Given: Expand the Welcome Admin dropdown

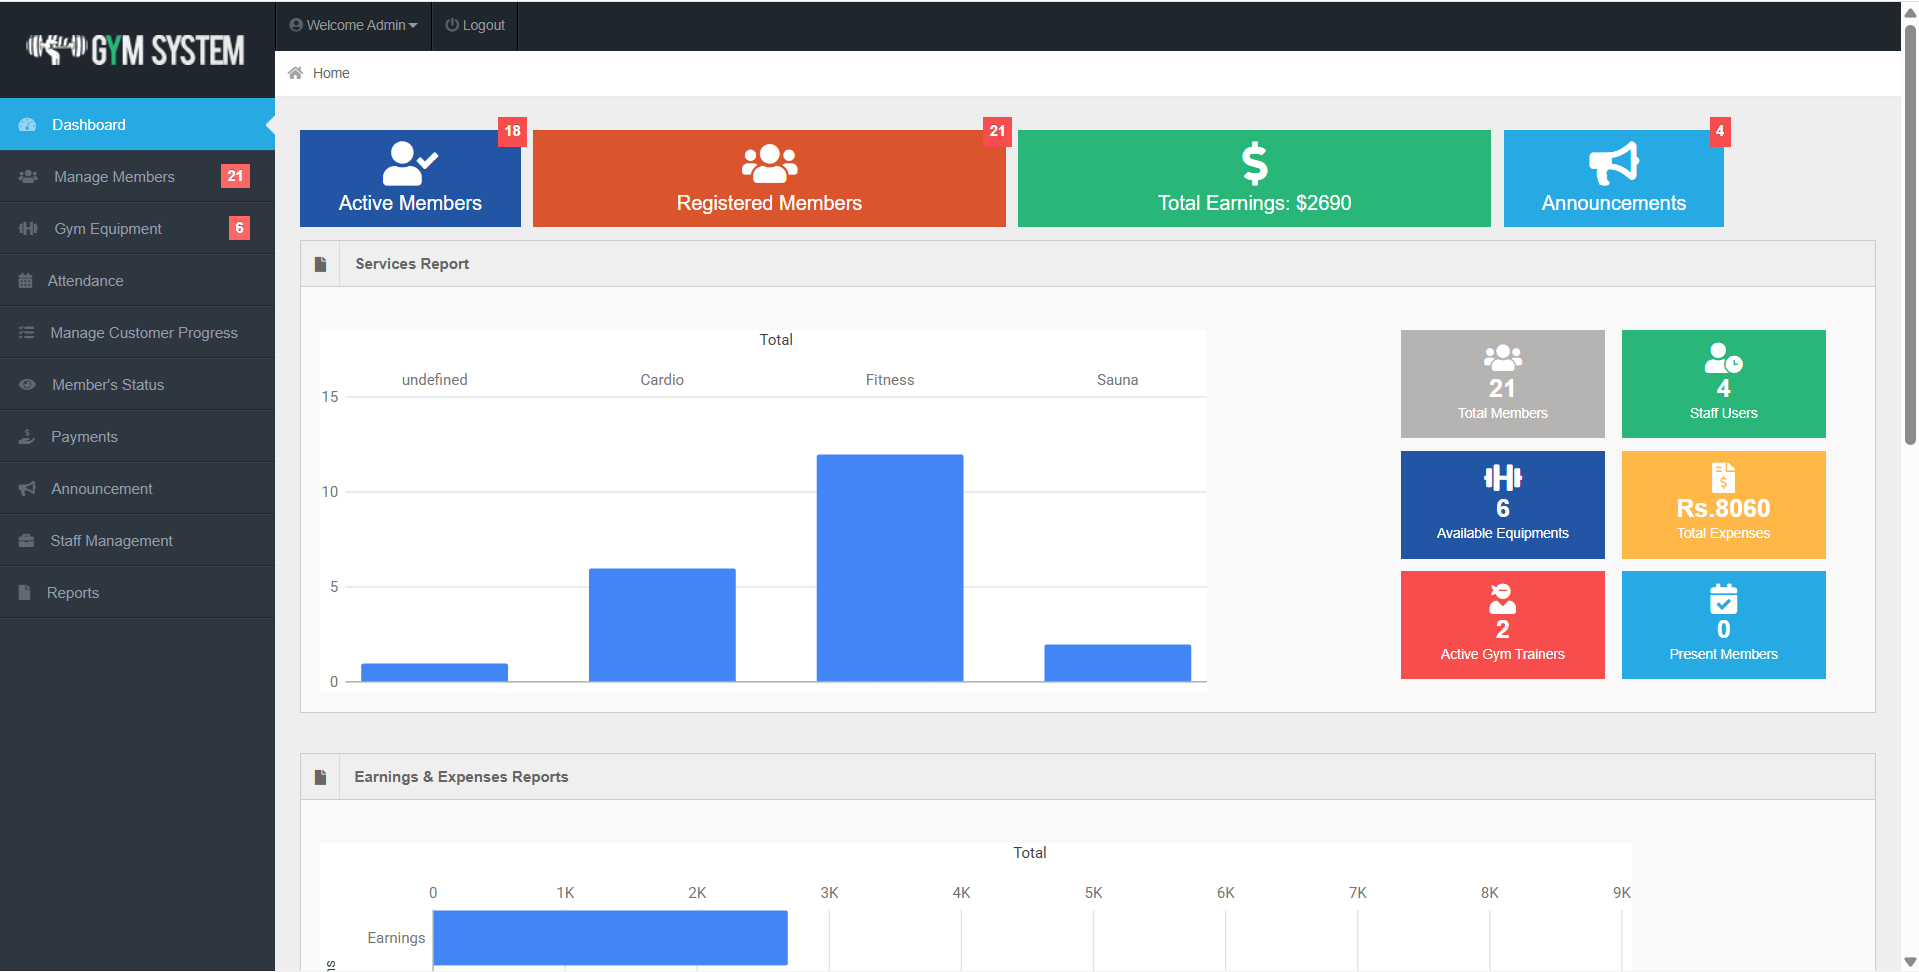Looking at the screenshot, I should point(353,25).
